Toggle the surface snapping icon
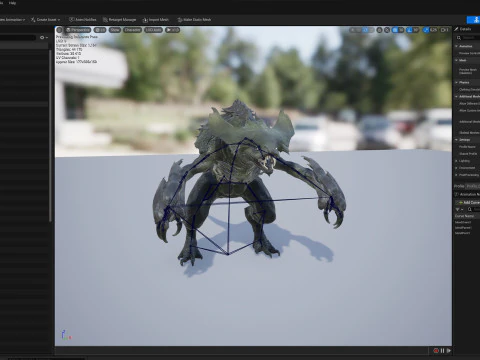This screenshot has width=480, height=360. point(387,30)
